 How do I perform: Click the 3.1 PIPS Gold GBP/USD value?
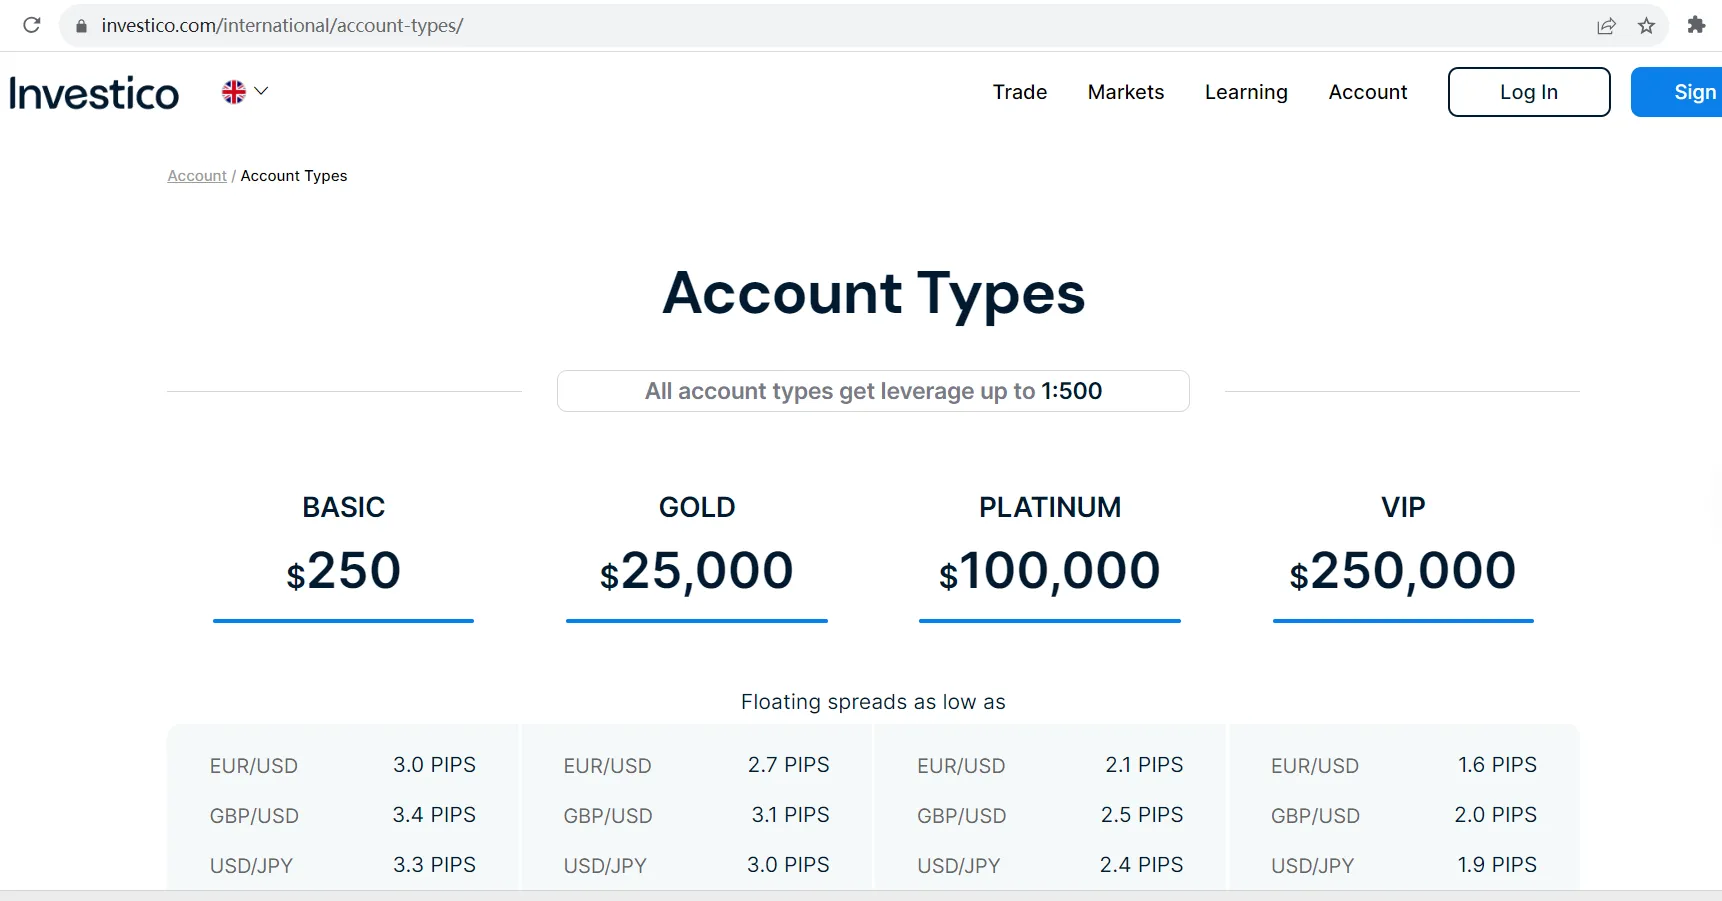791,815
